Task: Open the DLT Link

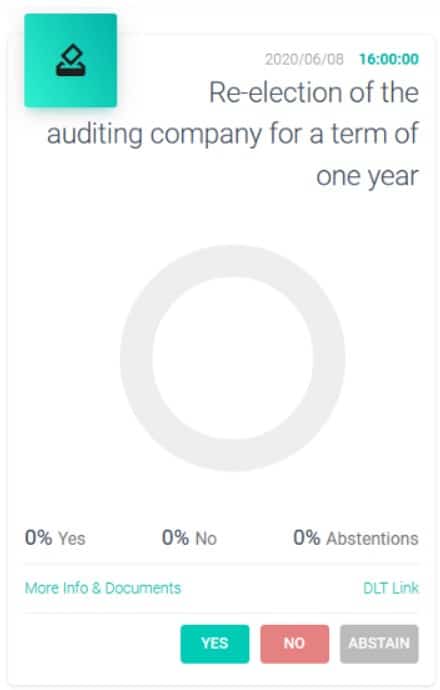Action: pyautogui.click(x=391, y=588)
